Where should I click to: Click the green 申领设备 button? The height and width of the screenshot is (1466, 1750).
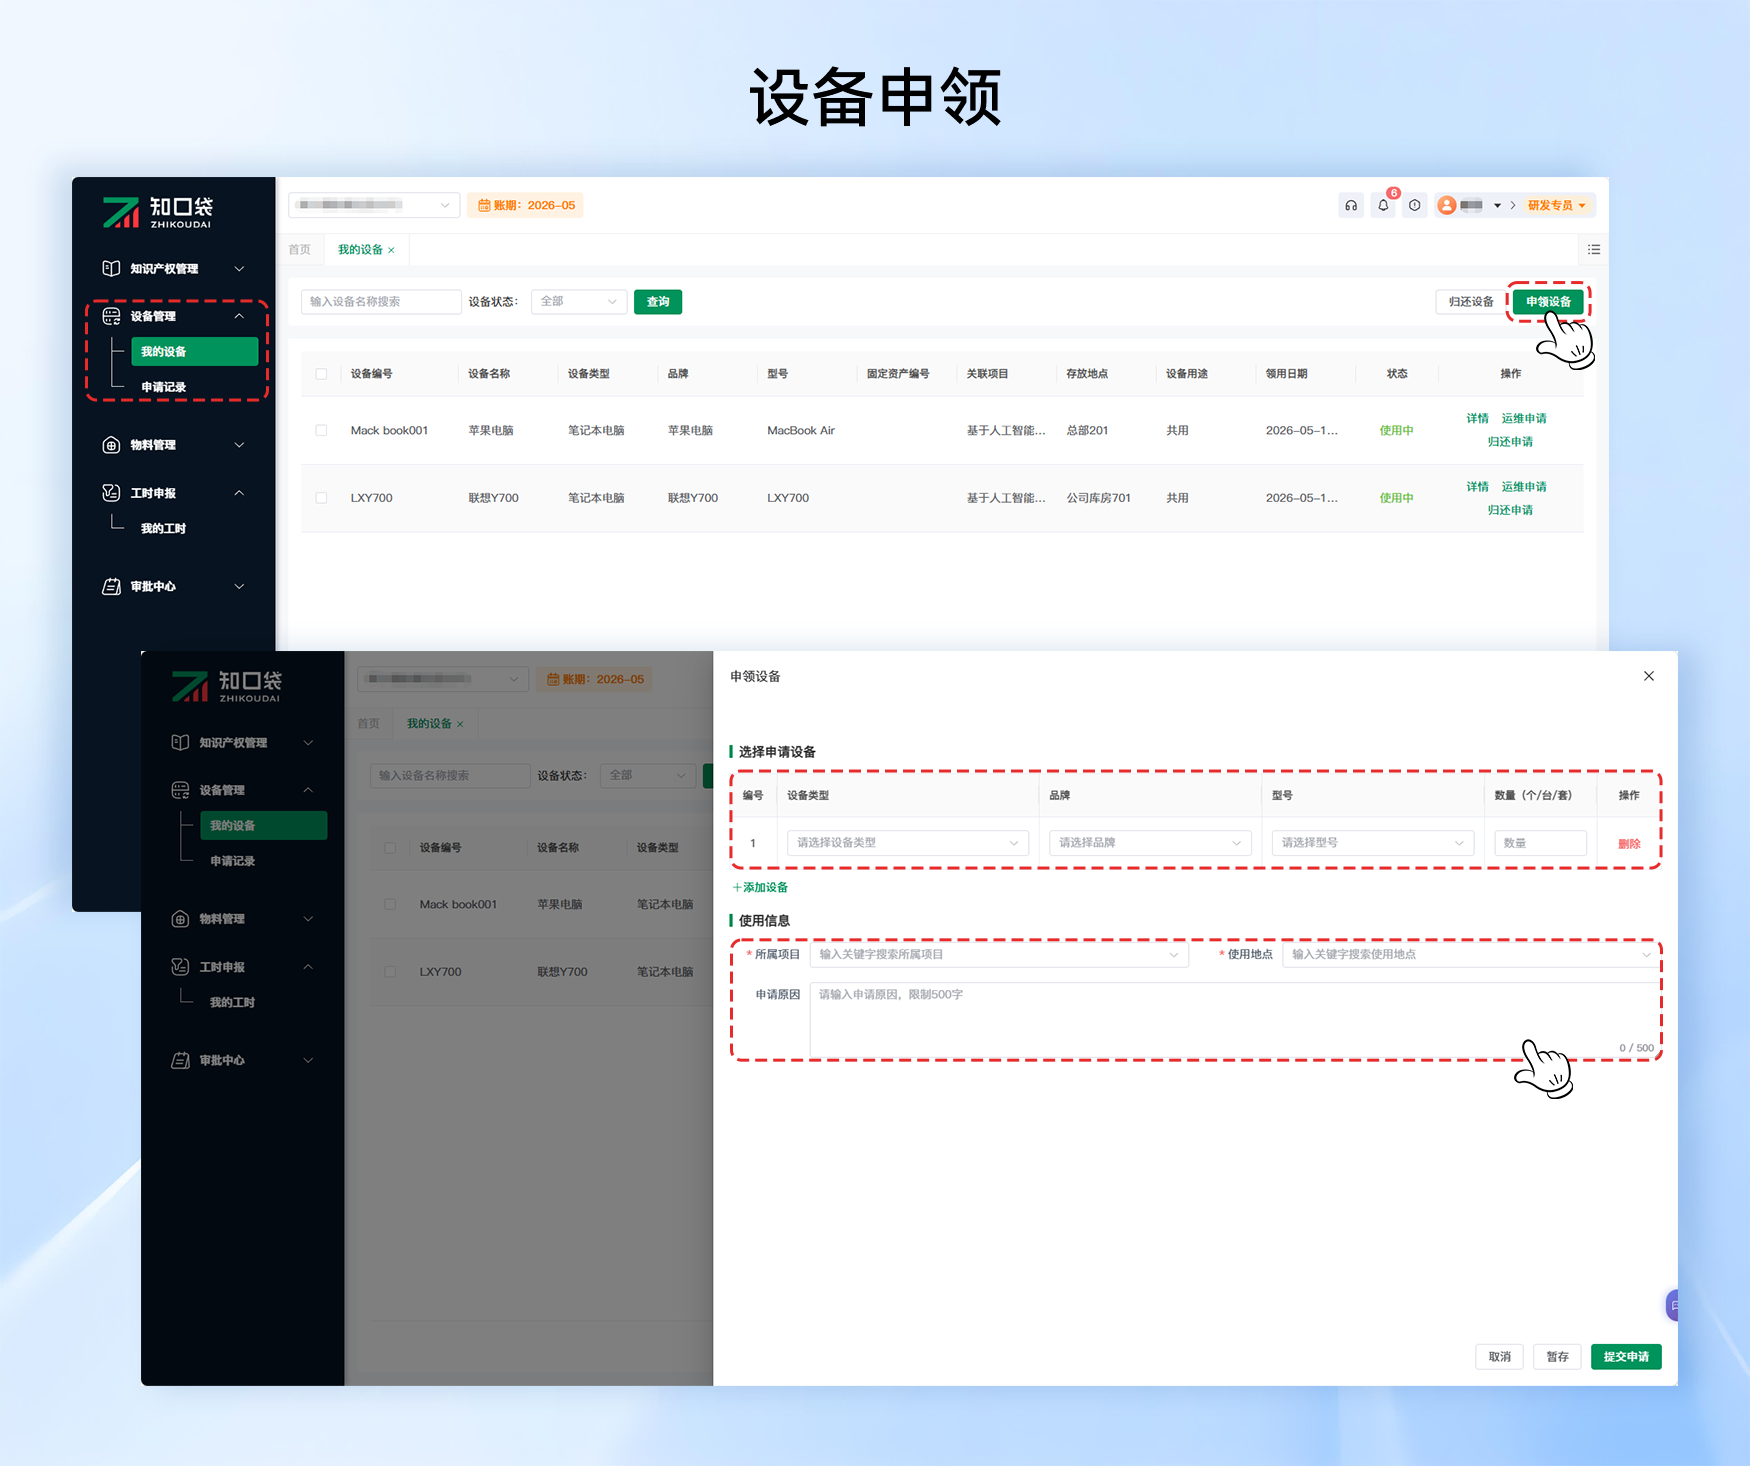1548,302
